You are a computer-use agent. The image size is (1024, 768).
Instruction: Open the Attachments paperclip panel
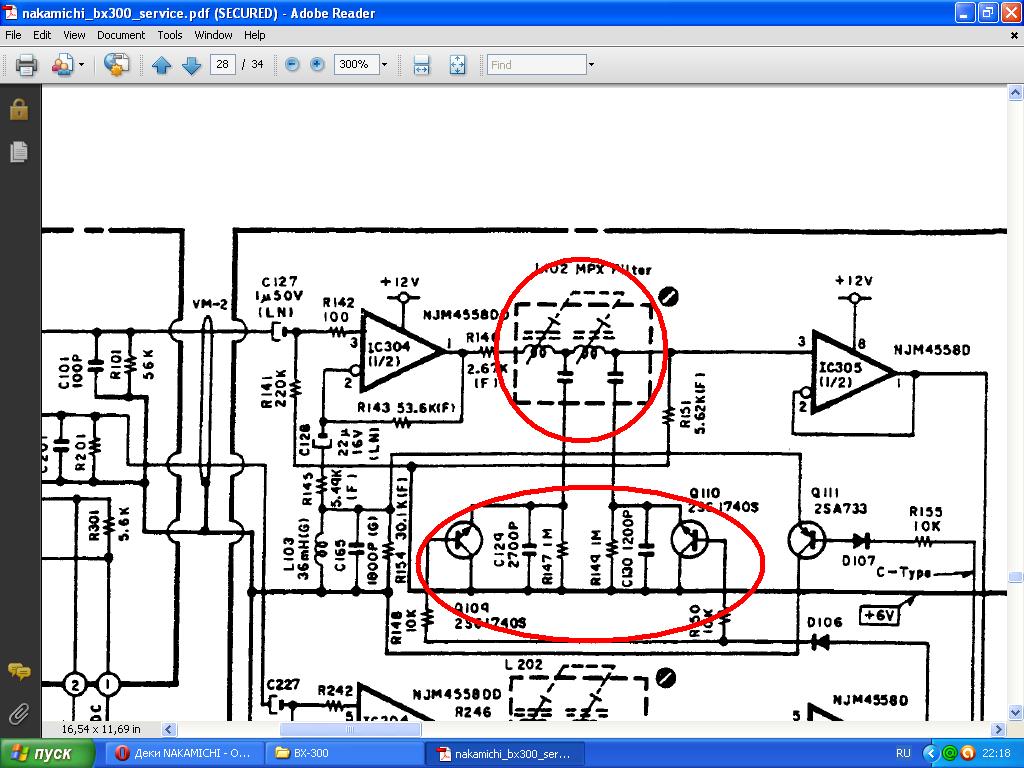pos(18,713)
